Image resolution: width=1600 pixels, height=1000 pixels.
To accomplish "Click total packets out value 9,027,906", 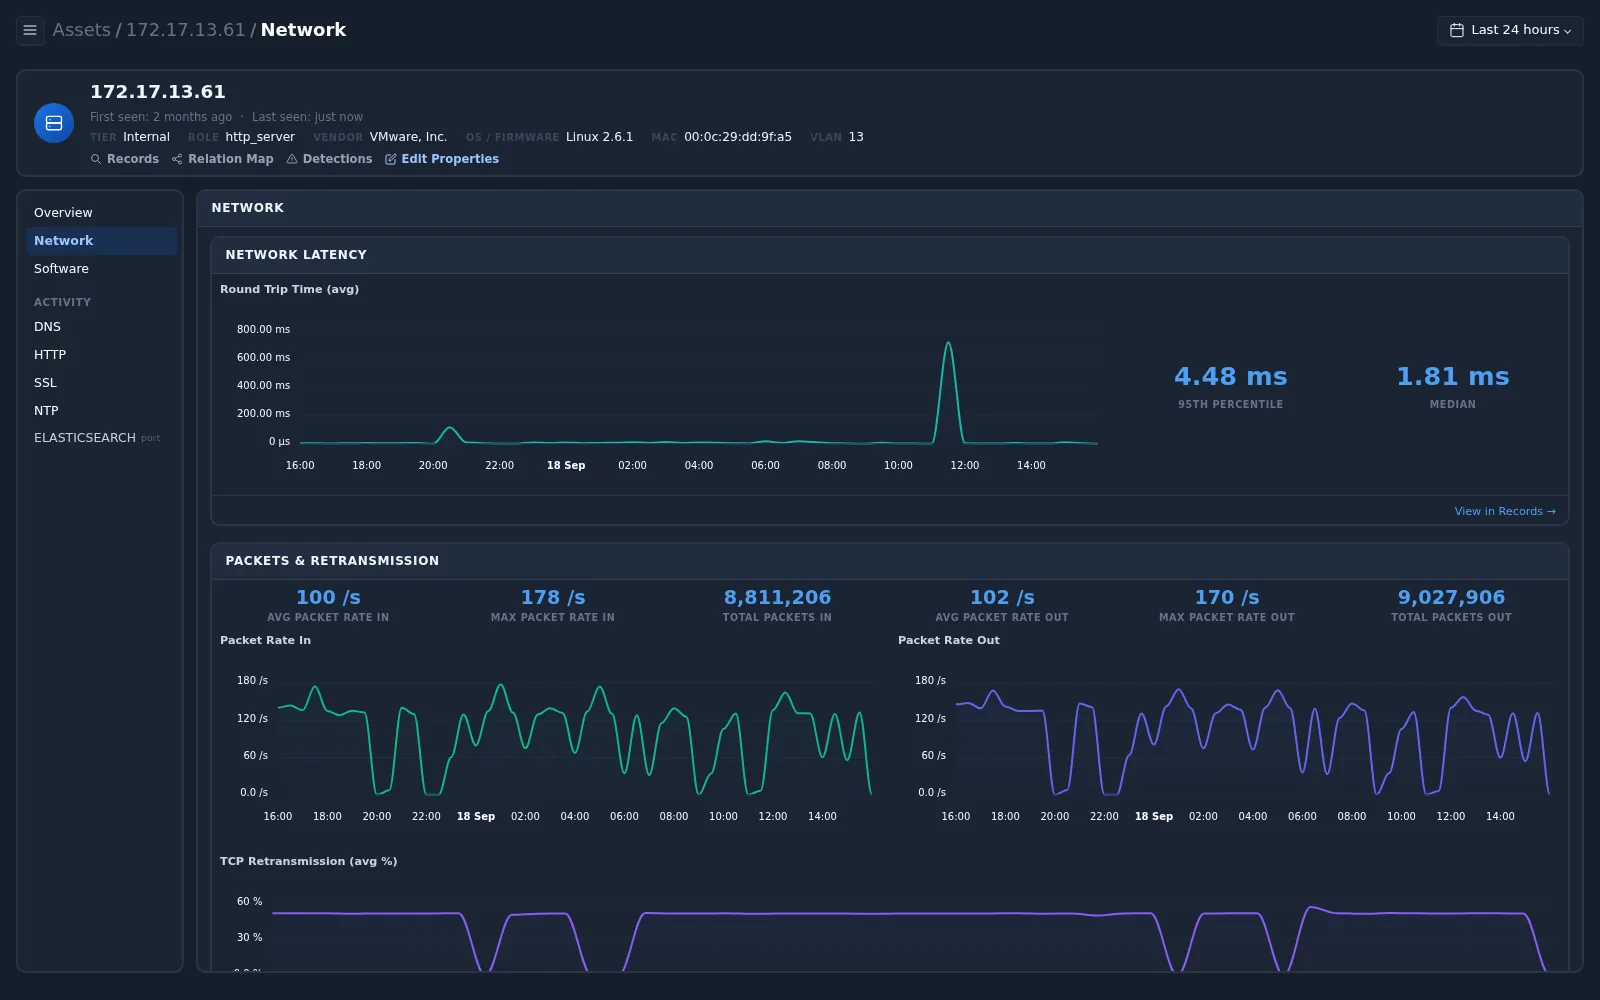I will point(1451,597).
